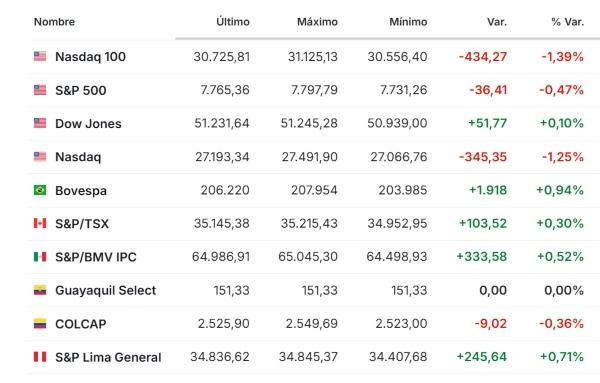This screenshot has width=600, height=383.
Task: Click the Mexico flag next to S&P/BMV IPC
Action: click(x=40, y=257)
